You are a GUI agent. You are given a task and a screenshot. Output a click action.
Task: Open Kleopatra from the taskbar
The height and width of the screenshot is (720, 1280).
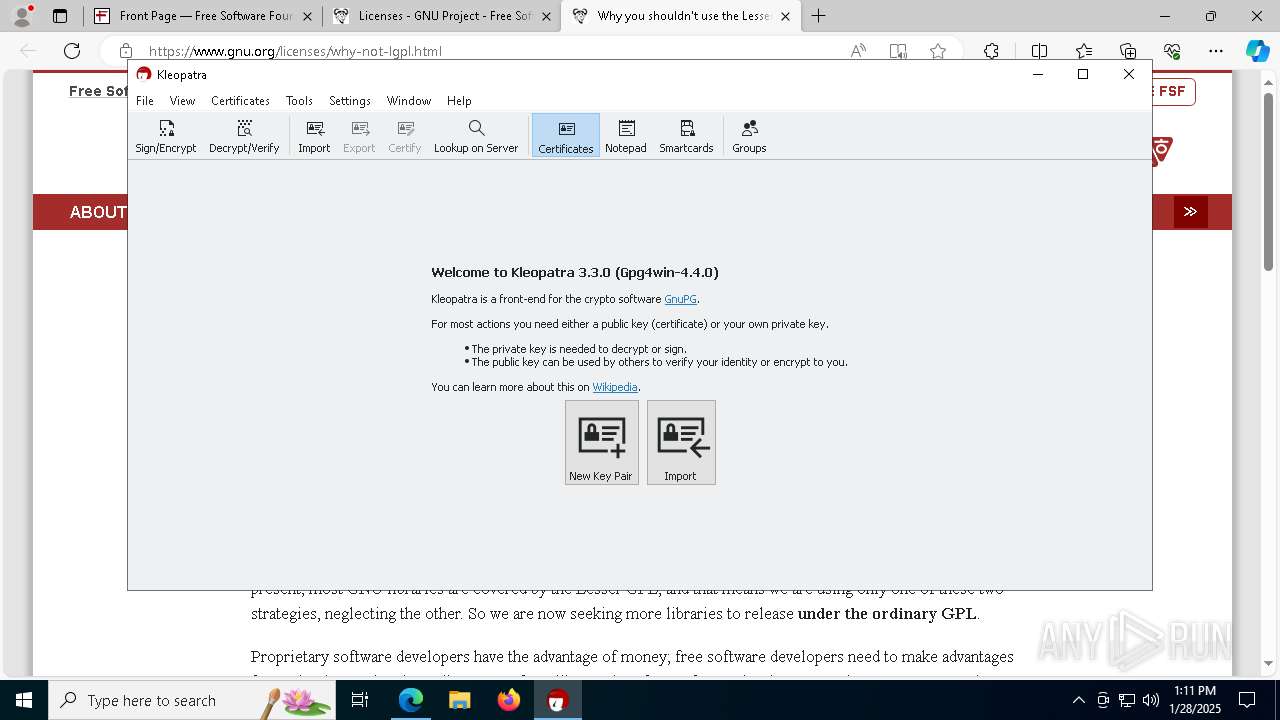click(x=558, y=700)
